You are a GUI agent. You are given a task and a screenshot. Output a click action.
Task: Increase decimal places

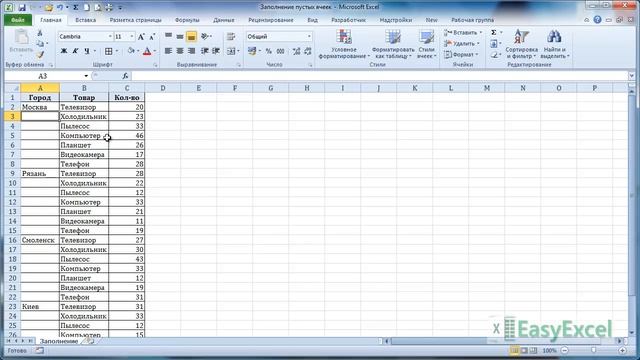click(x=296, y=51)
